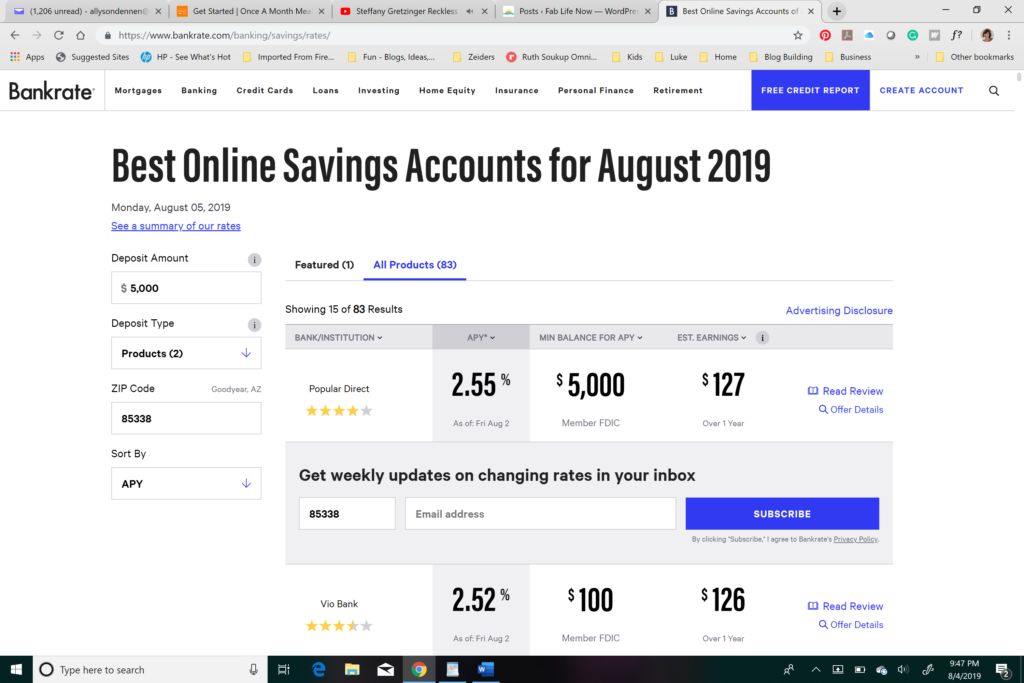Image resolution: width=1024 pixels, height=683 pixels.
Task: Read Review for Popular Direct
Action: tap(845, 391)
